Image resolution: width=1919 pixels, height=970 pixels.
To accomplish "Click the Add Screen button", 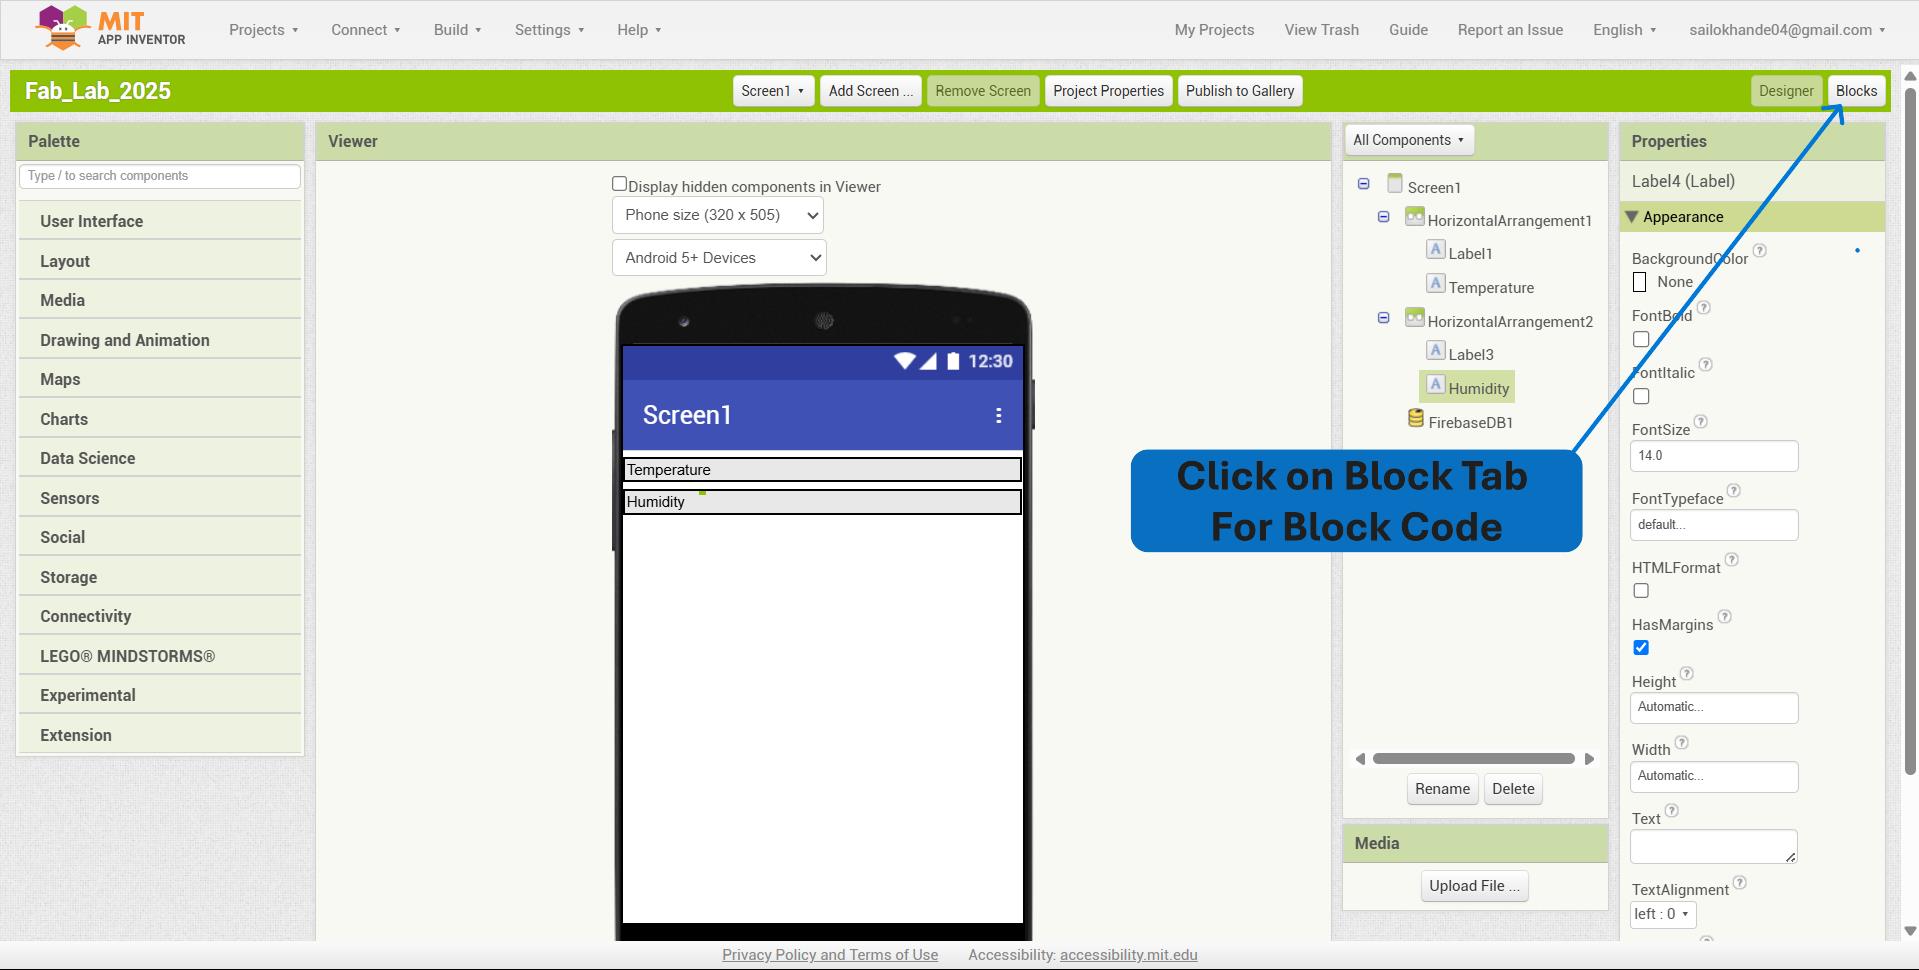I will tap(871, 91).
